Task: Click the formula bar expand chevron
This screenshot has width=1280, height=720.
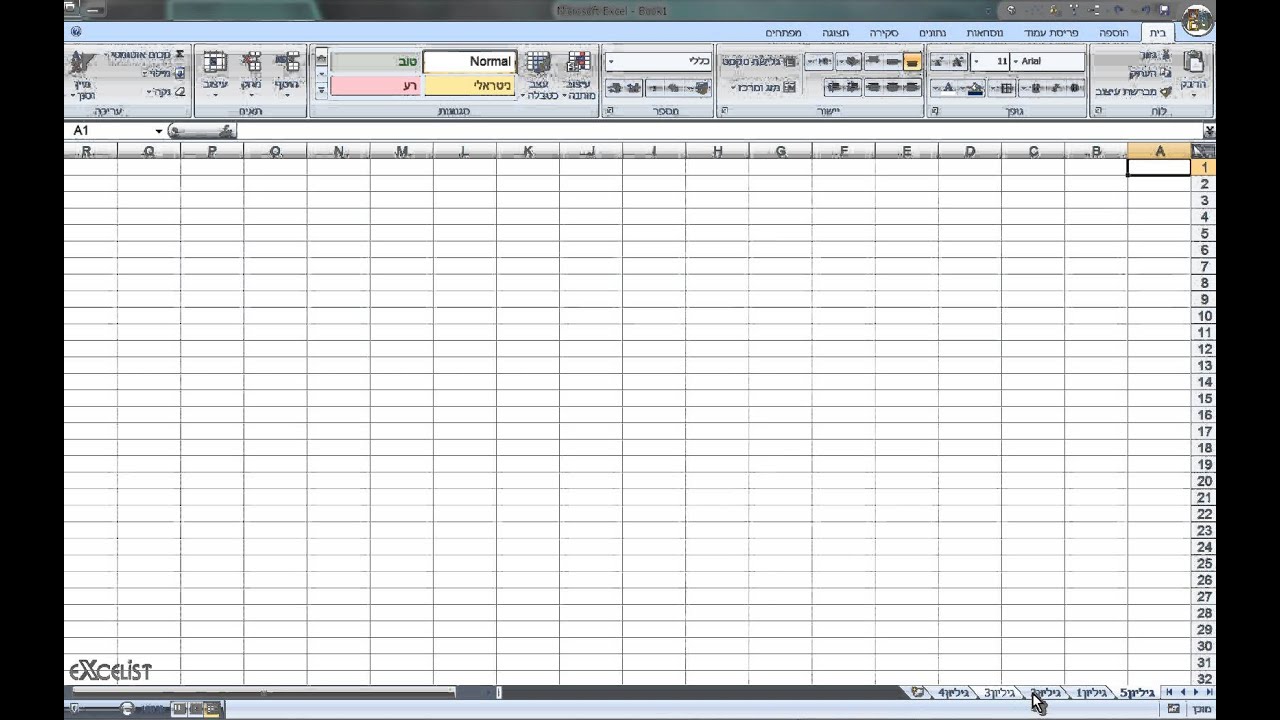Action: [x=1210, y=131]
